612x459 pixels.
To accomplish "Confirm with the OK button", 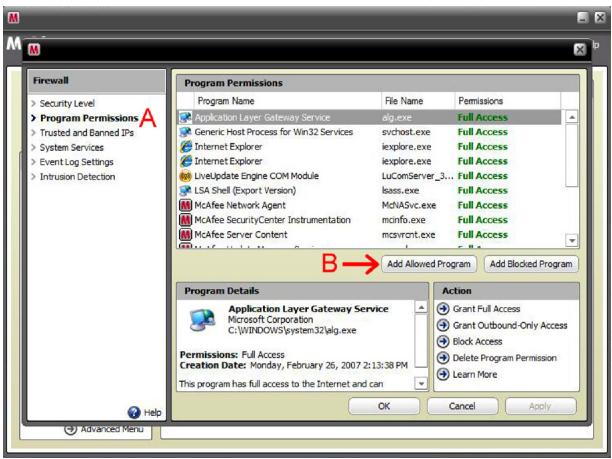I will click(384, 406).
